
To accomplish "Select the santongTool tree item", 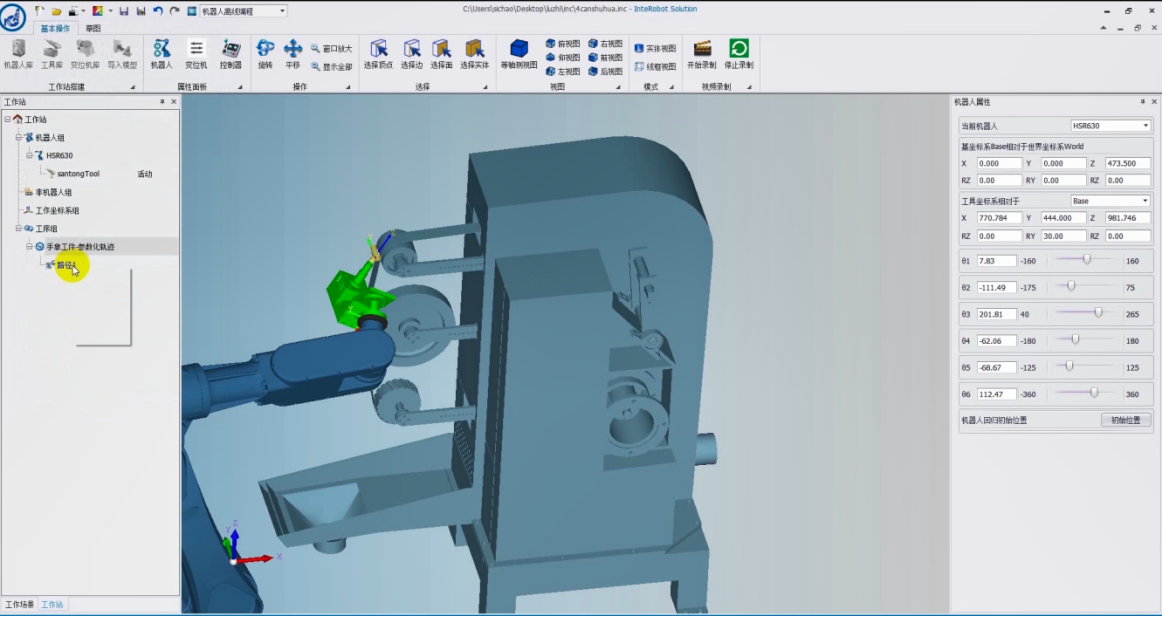I will pos(78,173).
